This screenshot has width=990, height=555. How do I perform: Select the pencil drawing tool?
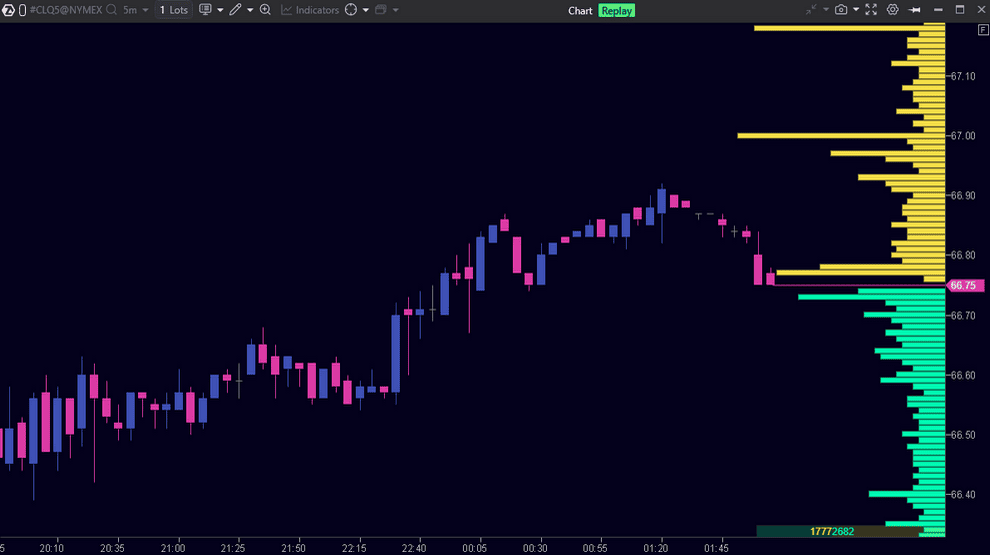tap(236, 9)
